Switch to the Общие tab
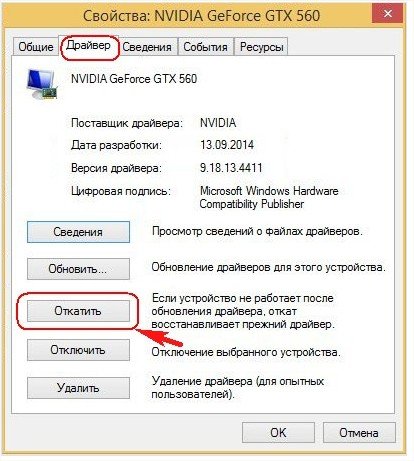414x461 pixels. [36, 47]
